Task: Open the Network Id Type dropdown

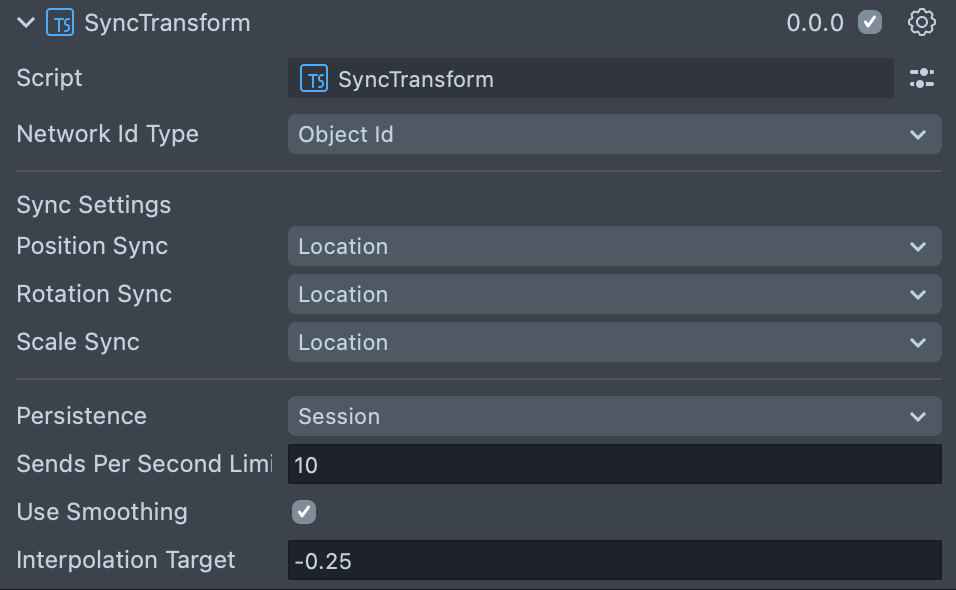Action: coord(614,134)
